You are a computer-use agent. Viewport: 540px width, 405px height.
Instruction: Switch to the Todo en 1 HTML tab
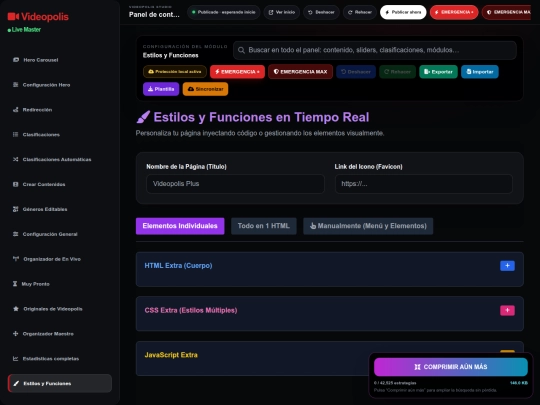click(x=263, y=226)
